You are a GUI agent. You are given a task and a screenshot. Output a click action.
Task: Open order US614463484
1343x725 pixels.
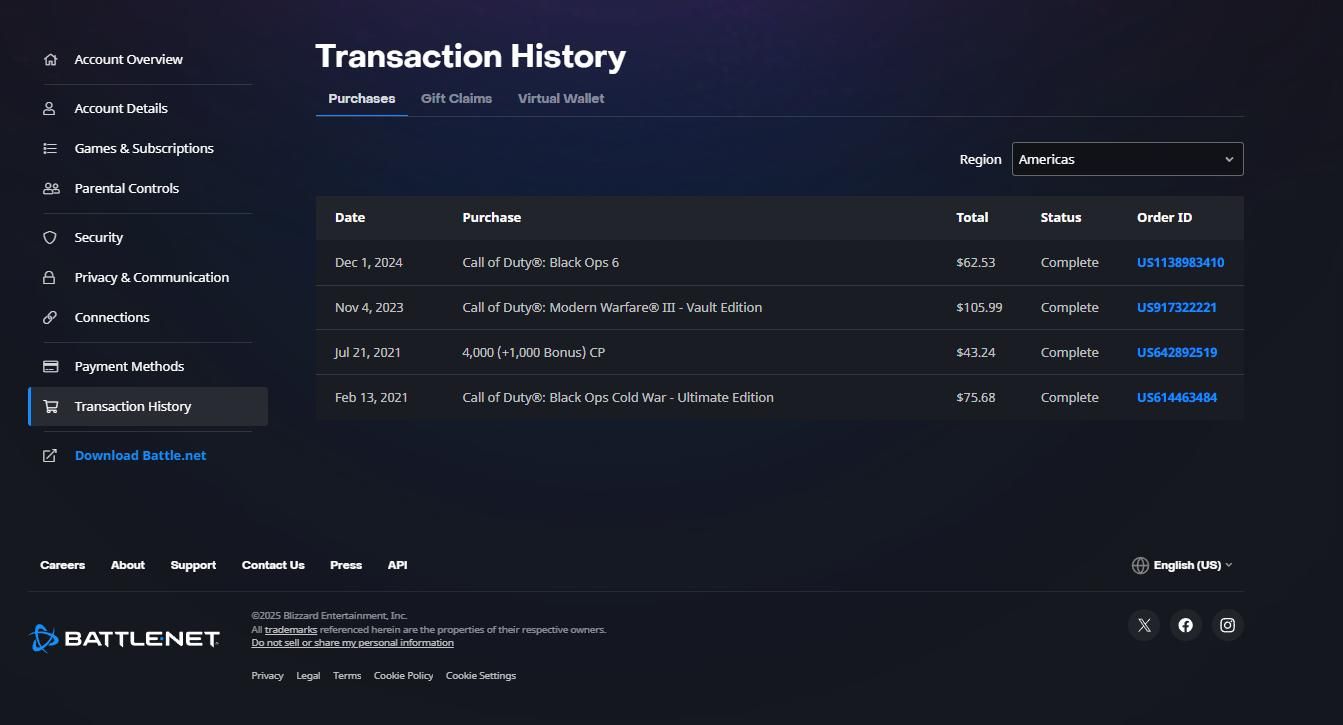pos(1177,398)
